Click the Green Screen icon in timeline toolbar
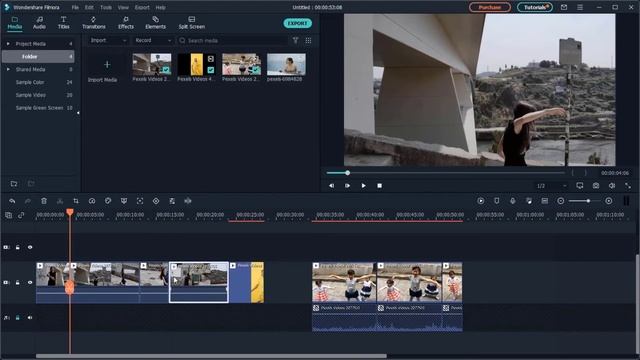This screenshot has width=640, height=360. click(124, 201)
